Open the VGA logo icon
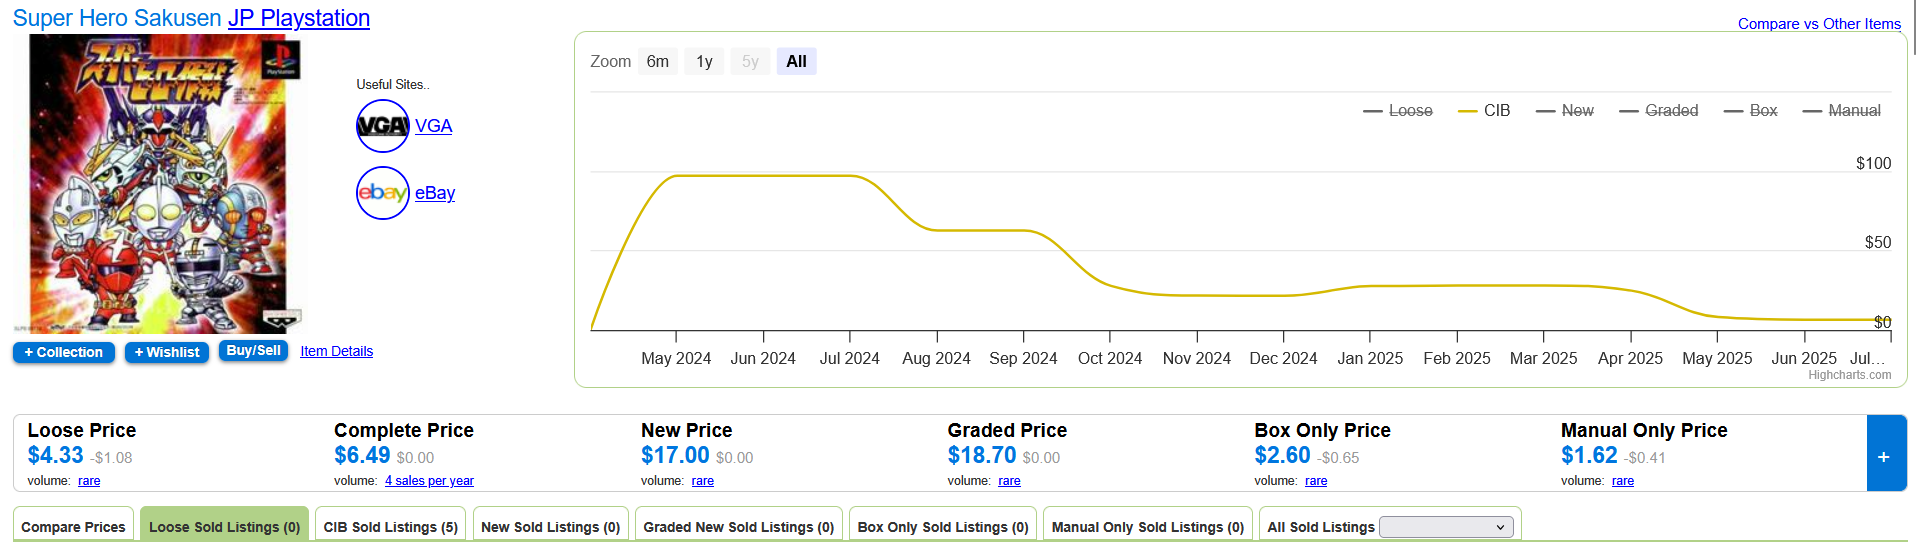The height and width of the screenshot is (542, 1918). tap(383, 126)
